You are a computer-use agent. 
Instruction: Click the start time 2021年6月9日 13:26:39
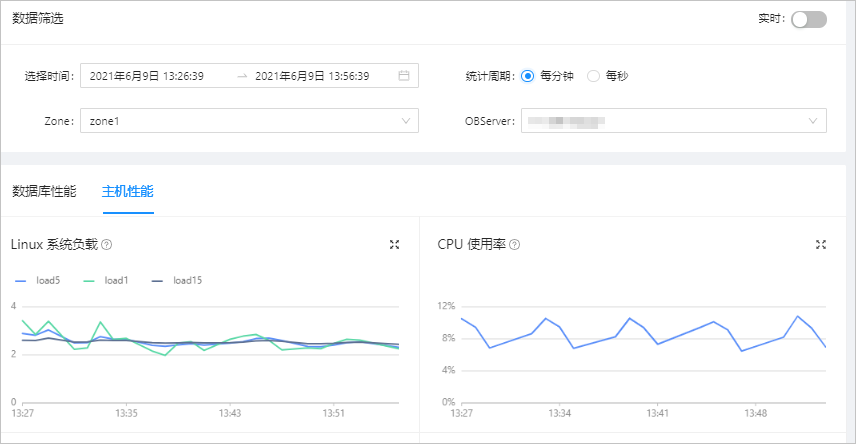click(x=146, y=76)
